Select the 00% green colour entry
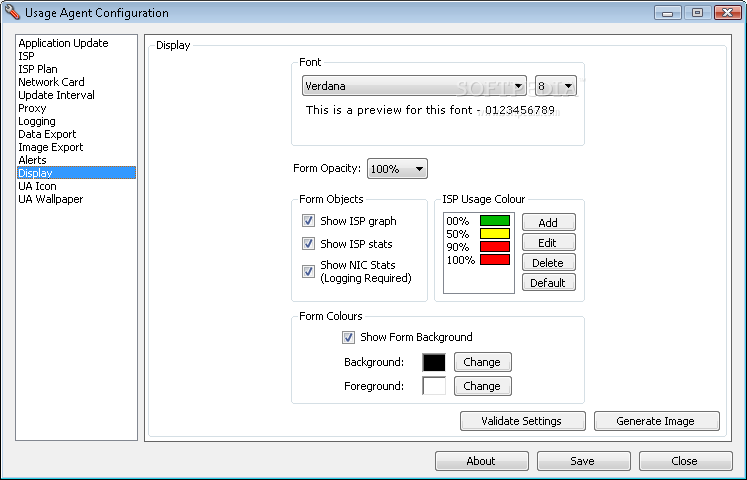This screenshot has width=747, height=480. click(x=478, y=221)
